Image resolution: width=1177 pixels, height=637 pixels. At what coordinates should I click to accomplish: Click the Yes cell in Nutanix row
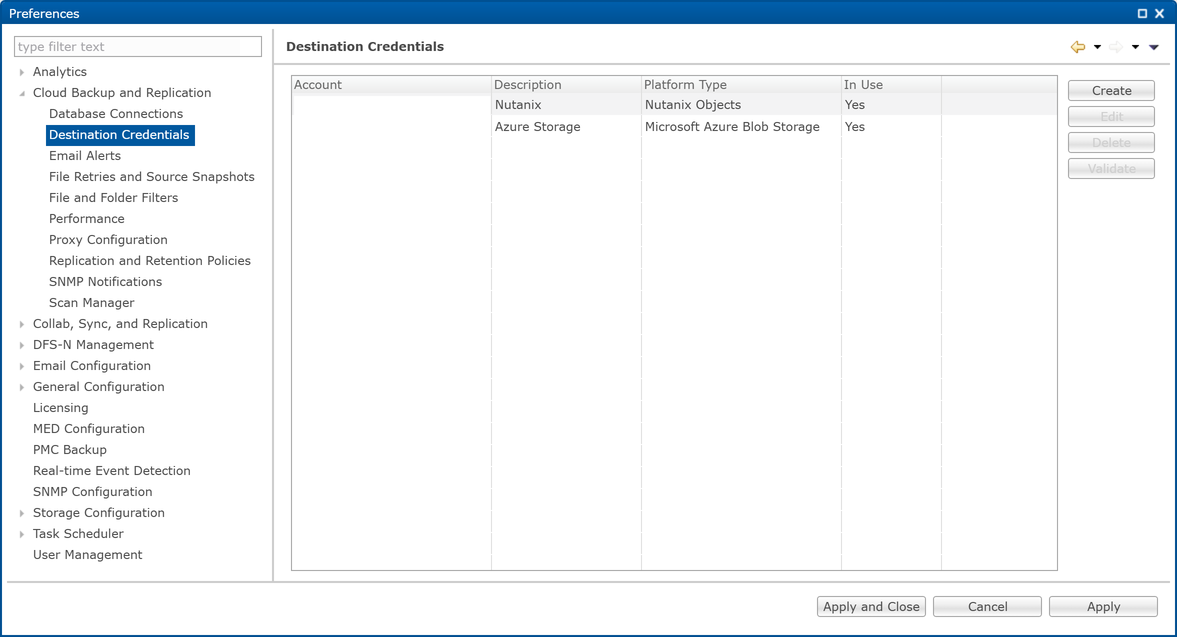coord(891,105)
